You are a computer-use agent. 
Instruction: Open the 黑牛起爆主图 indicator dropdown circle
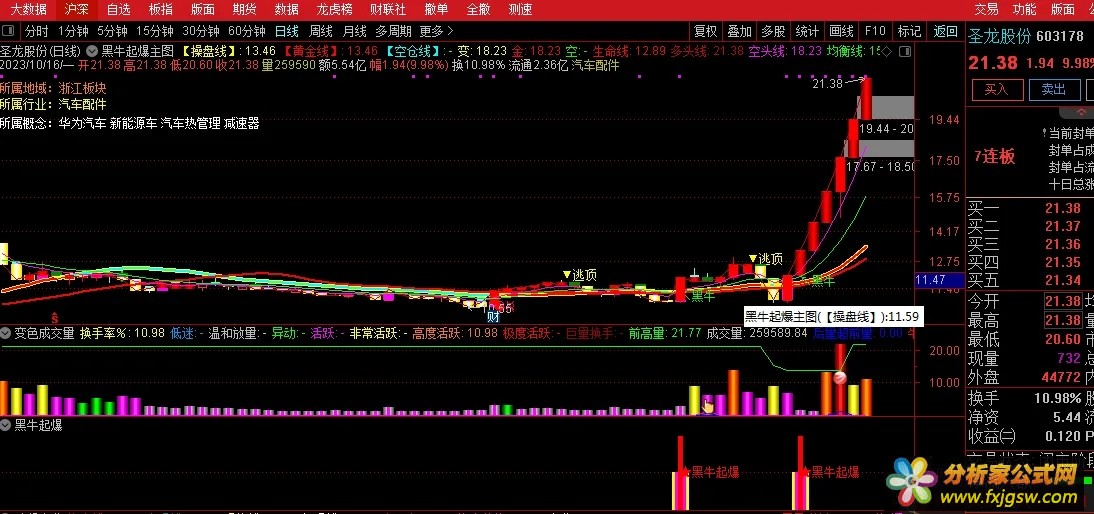91,51
